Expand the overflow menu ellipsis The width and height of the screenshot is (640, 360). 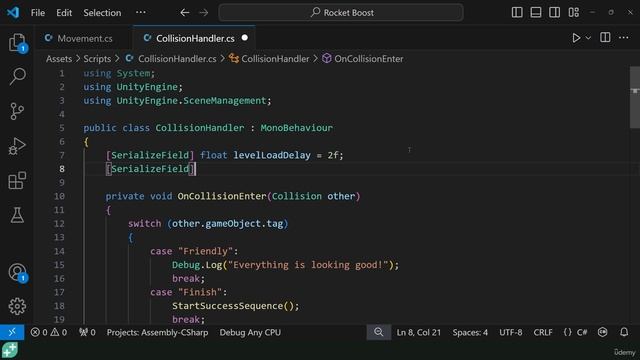coord(141,12)
